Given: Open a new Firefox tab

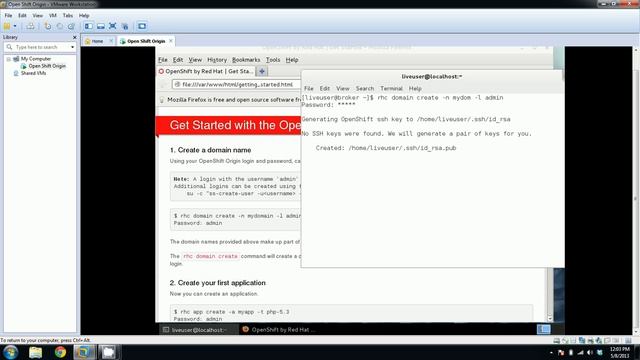Looking at the screenshot, I should [x=262, y=71].
